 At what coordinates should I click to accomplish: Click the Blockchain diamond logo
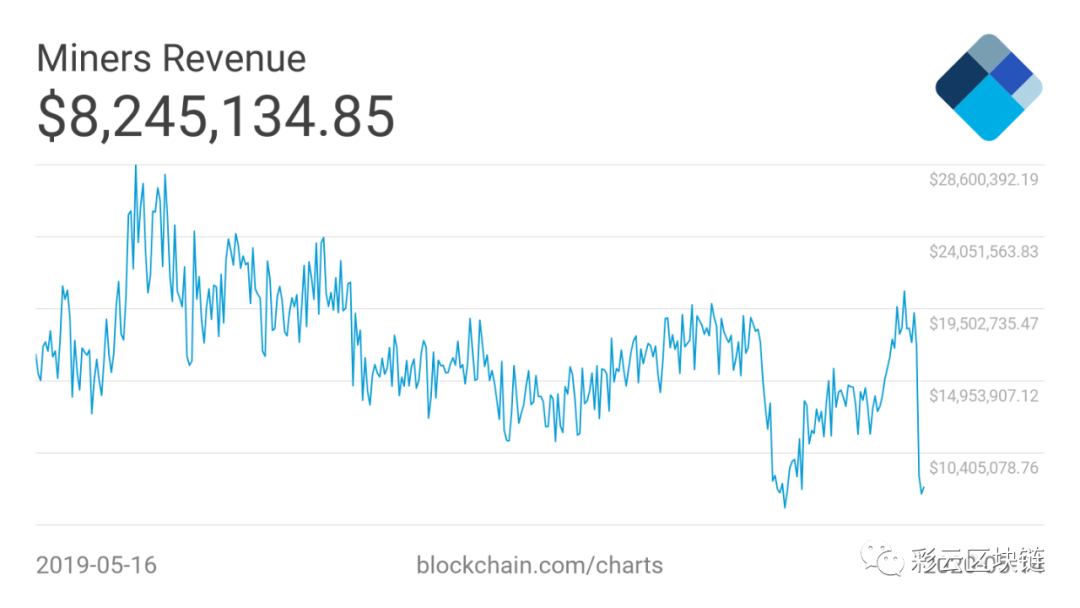(x=988, y=87)
